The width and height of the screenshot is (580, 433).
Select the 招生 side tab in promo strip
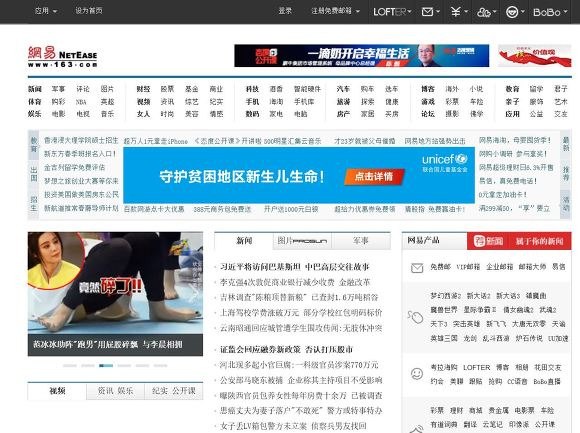pyautogui.click(x=34, y=204)
